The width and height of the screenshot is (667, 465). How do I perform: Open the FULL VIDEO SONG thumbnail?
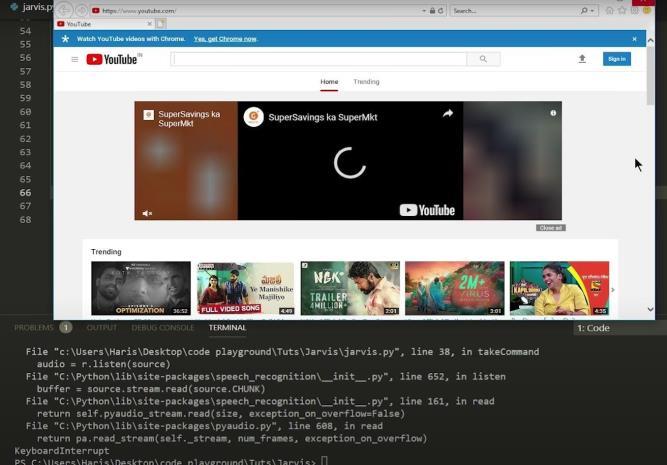pos(245,288)
